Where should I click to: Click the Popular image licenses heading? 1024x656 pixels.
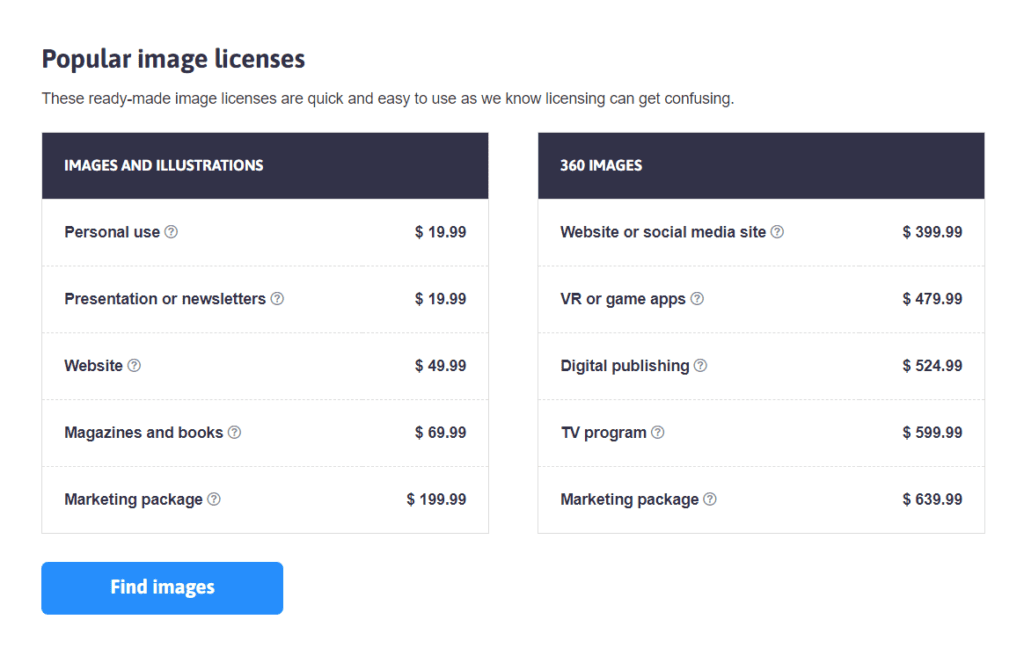(173, 59)
